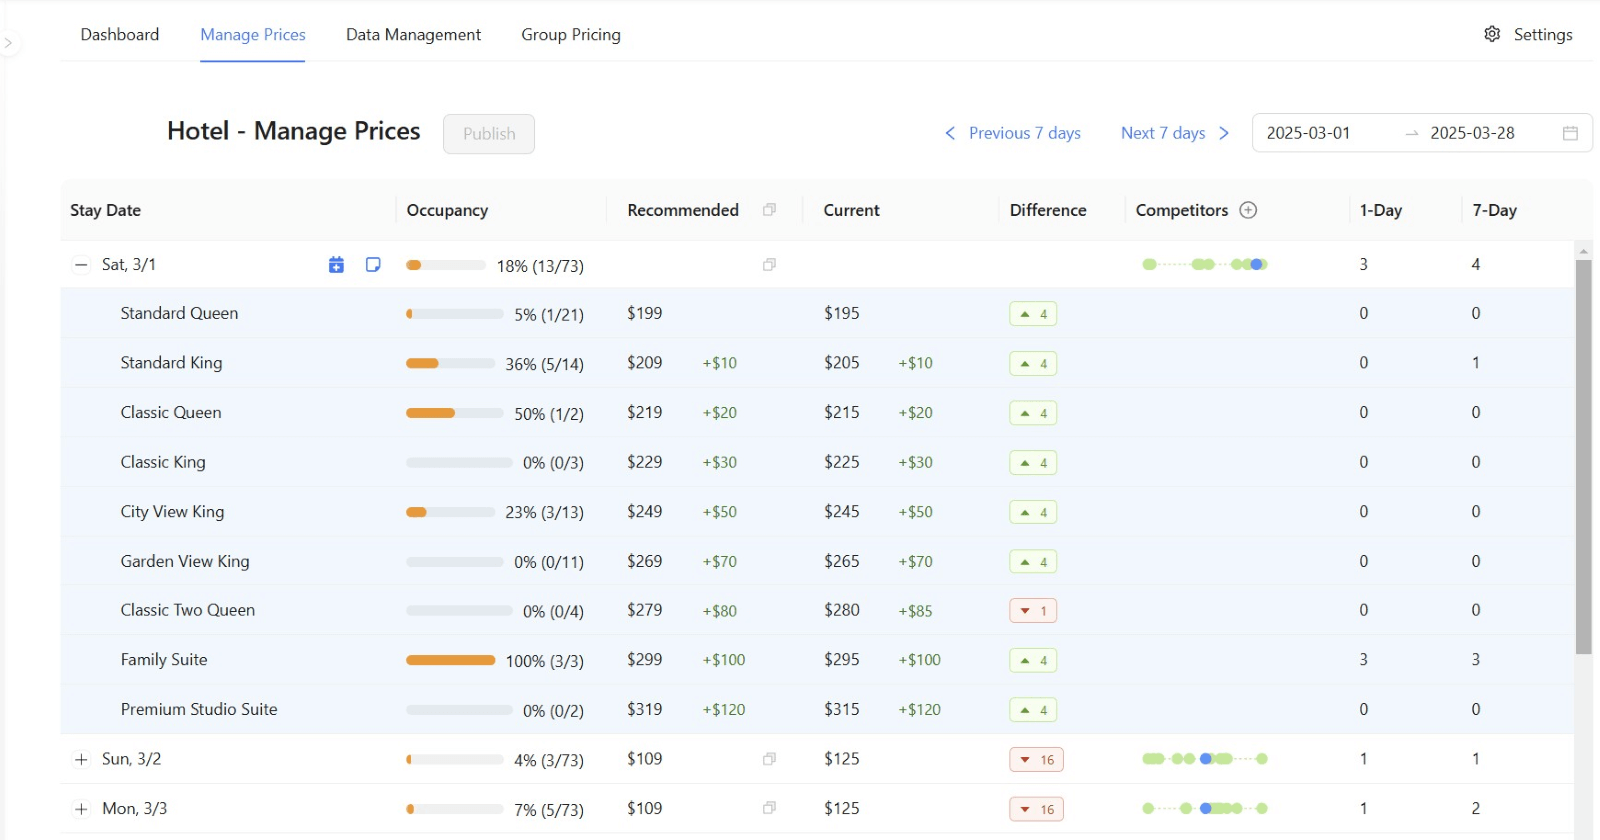This screenshot has height=840, width=1600.
Task: Click the copy icon in Sat, 3/1 row
Action: pyautogui.click(x=769, y=265)
